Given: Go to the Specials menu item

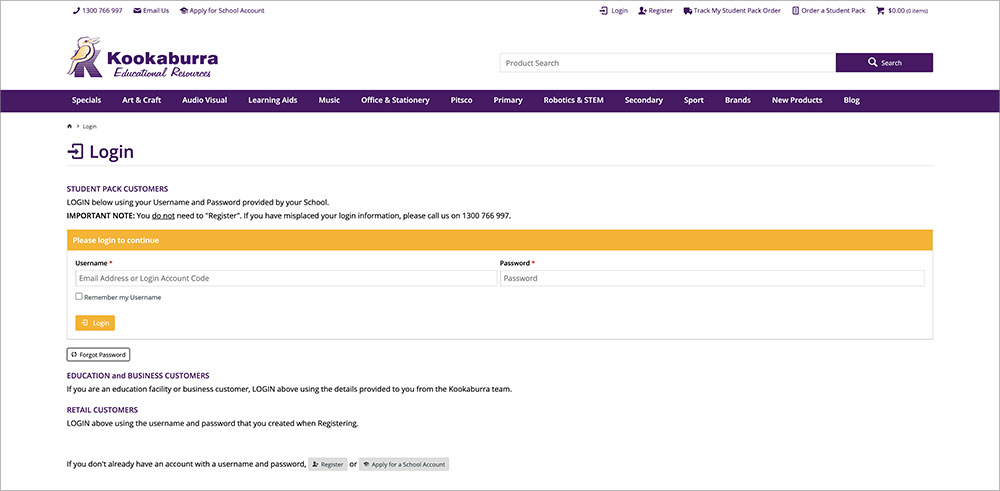Looking at the screenshot, I should tap(86, 100).
